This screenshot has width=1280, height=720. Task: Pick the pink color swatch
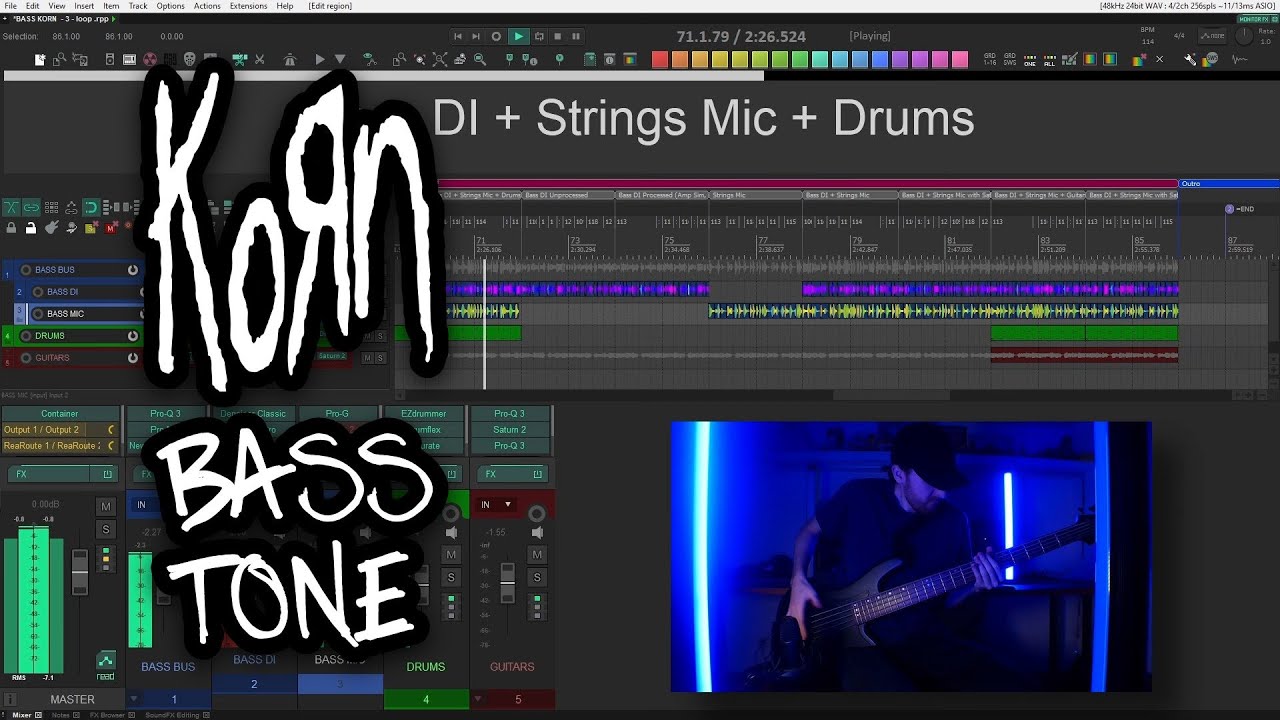(960, 60)
